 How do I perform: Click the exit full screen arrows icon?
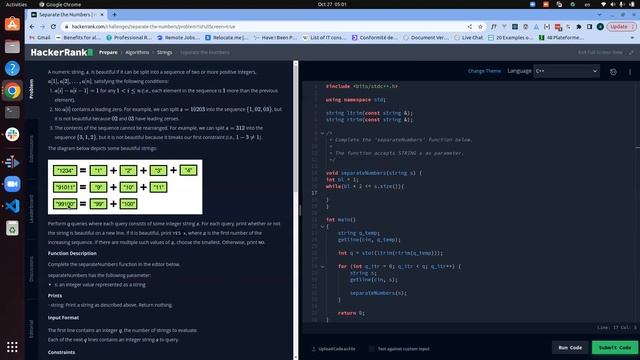tap(631, 52)
